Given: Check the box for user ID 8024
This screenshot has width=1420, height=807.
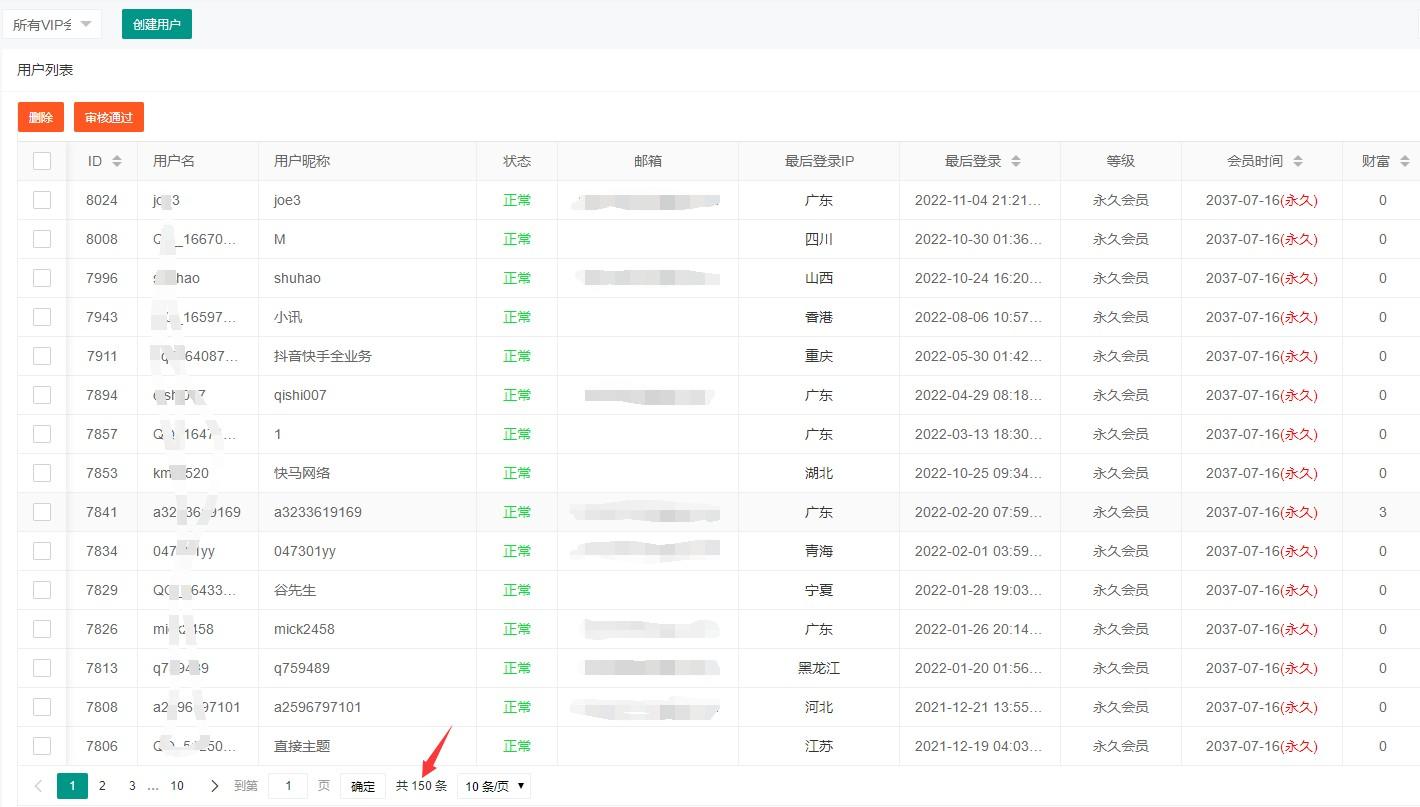Looking at the screenshot, I should click(x=42, y=200).
